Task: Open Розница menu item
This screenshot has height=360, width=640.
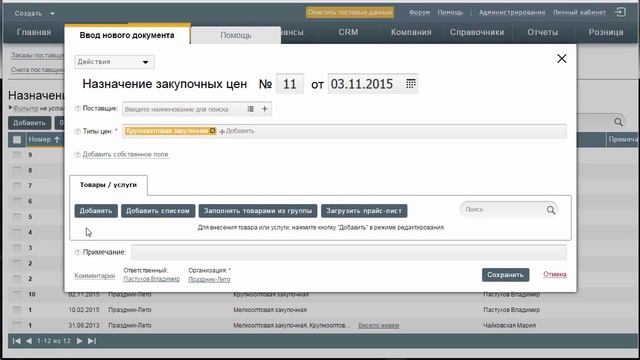Action: coord(606,32)
